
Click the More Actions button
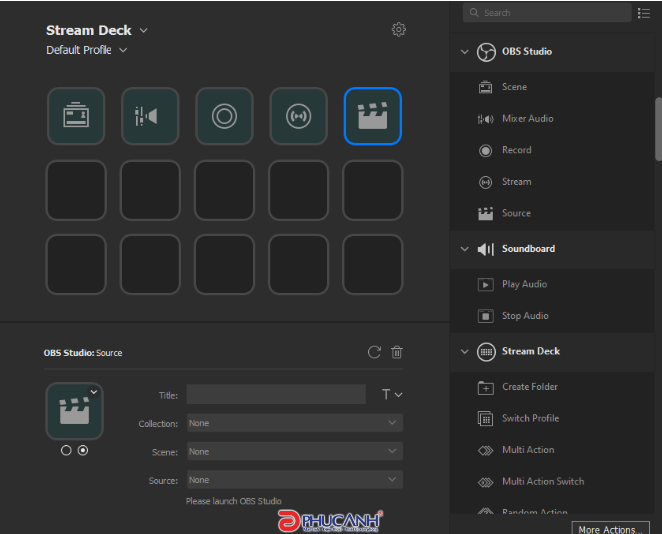[610, 528]
